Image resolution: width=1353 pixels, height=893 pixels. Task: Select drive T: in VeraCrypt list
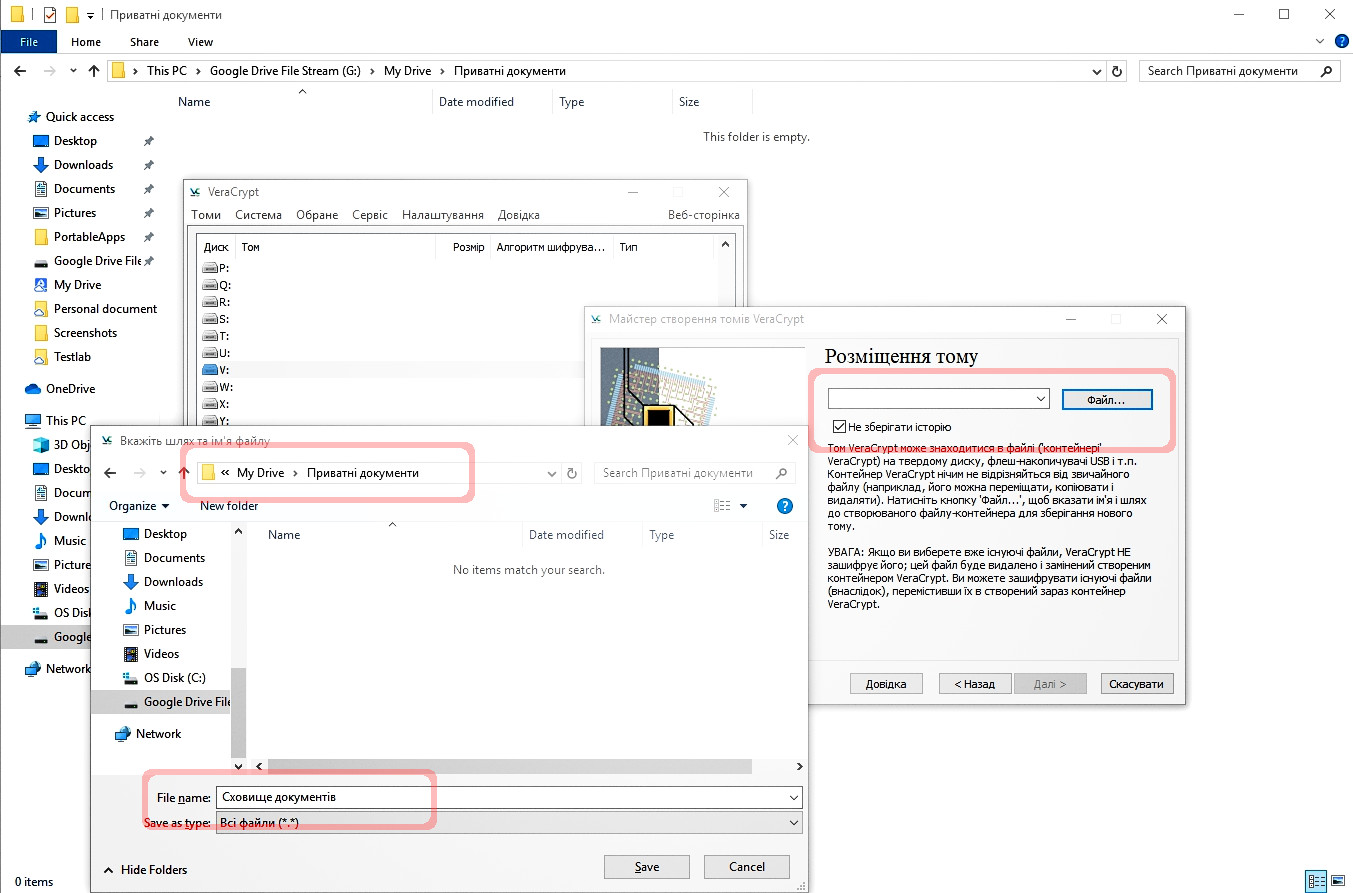(x=216, y=336)
